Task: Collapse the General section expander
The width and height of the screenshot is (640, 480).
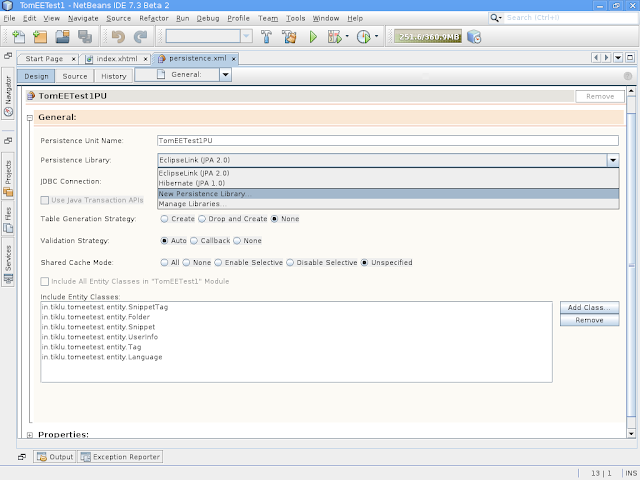Action: 30,118
